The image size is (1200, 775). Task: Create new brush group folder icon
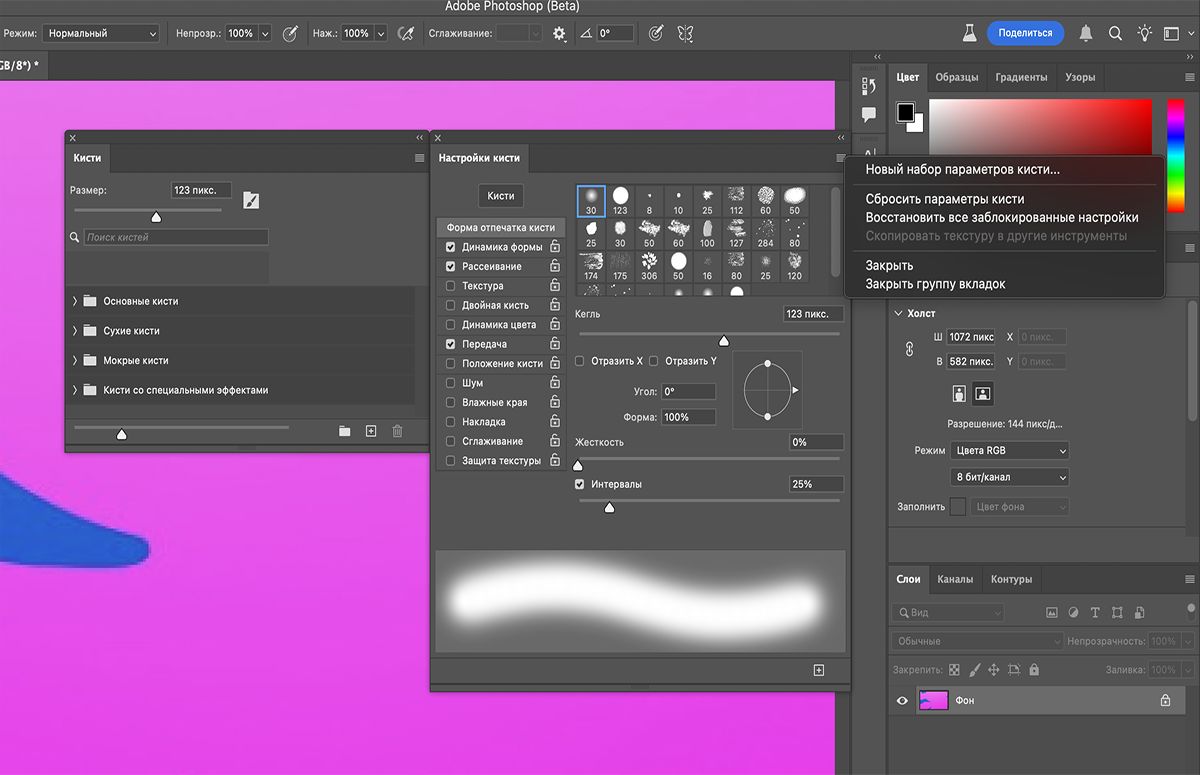pos(344,431)
